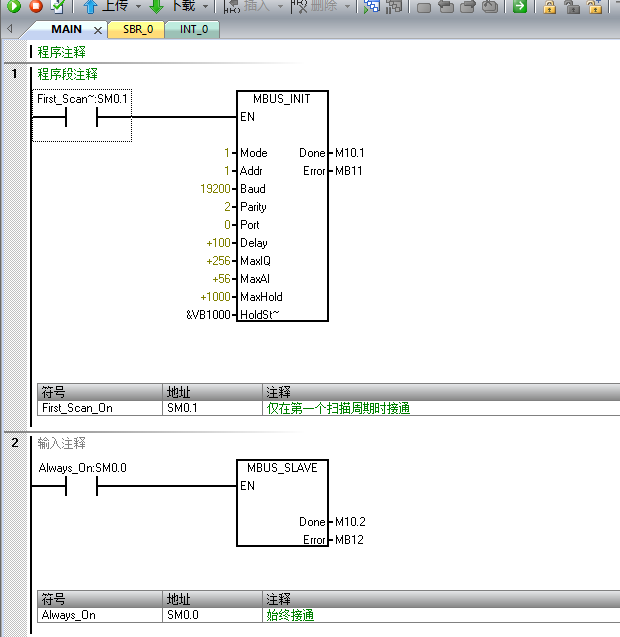Open the Insert (插入) dropdown arrow
620x637 pixels.
[x=280, y=6]
